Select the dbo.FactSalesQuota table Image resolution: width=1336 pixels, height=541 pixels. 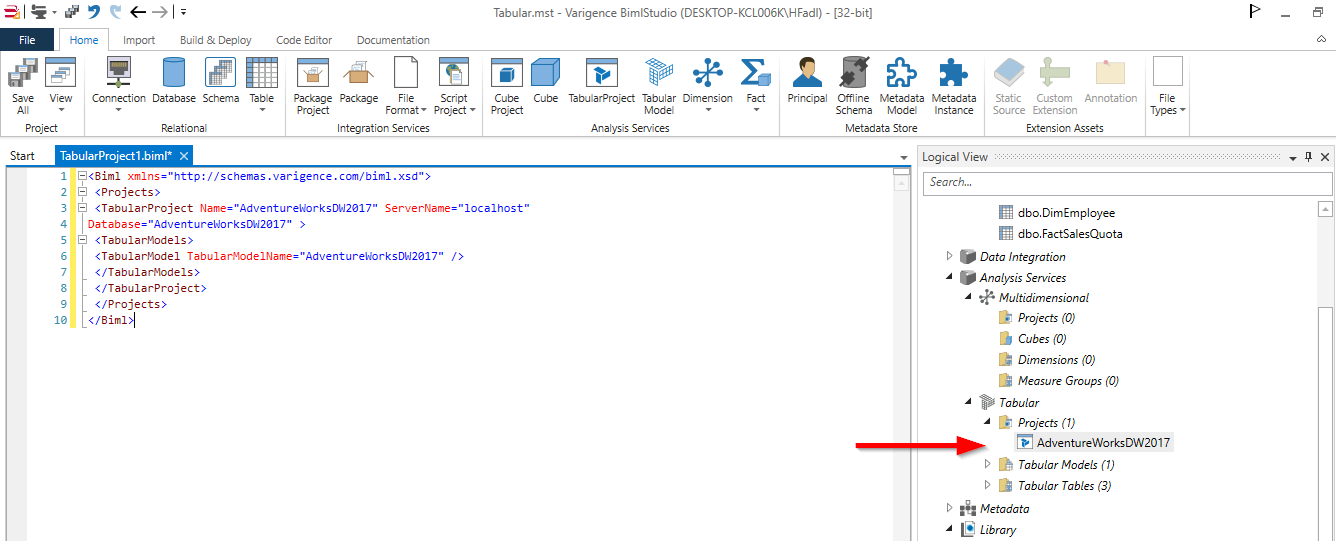click(x=1070, y=234)
